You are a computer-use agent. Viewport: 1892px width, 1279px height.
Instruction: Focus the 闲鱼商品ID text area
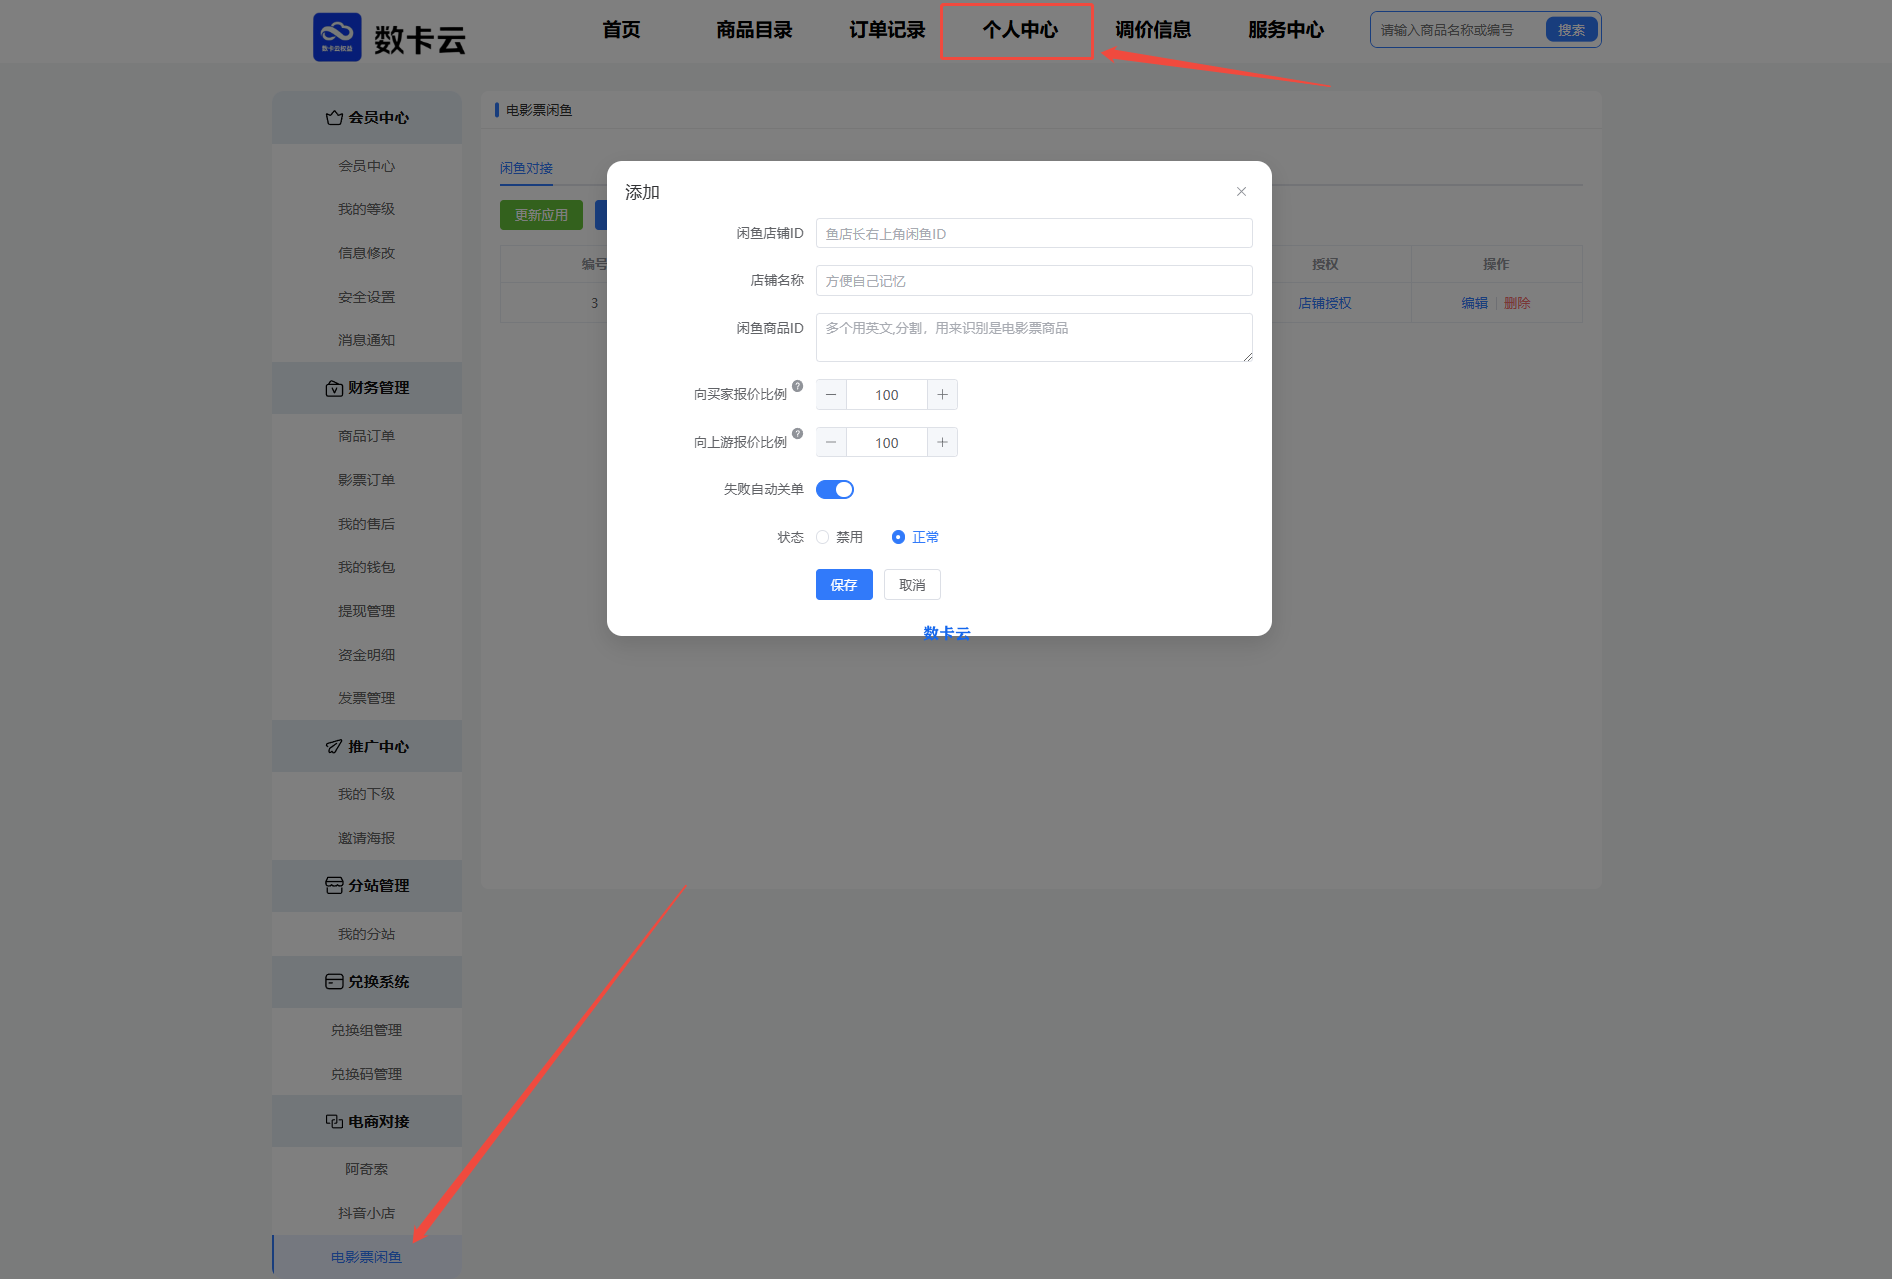pyautogui.click(x=1034, y=338)
